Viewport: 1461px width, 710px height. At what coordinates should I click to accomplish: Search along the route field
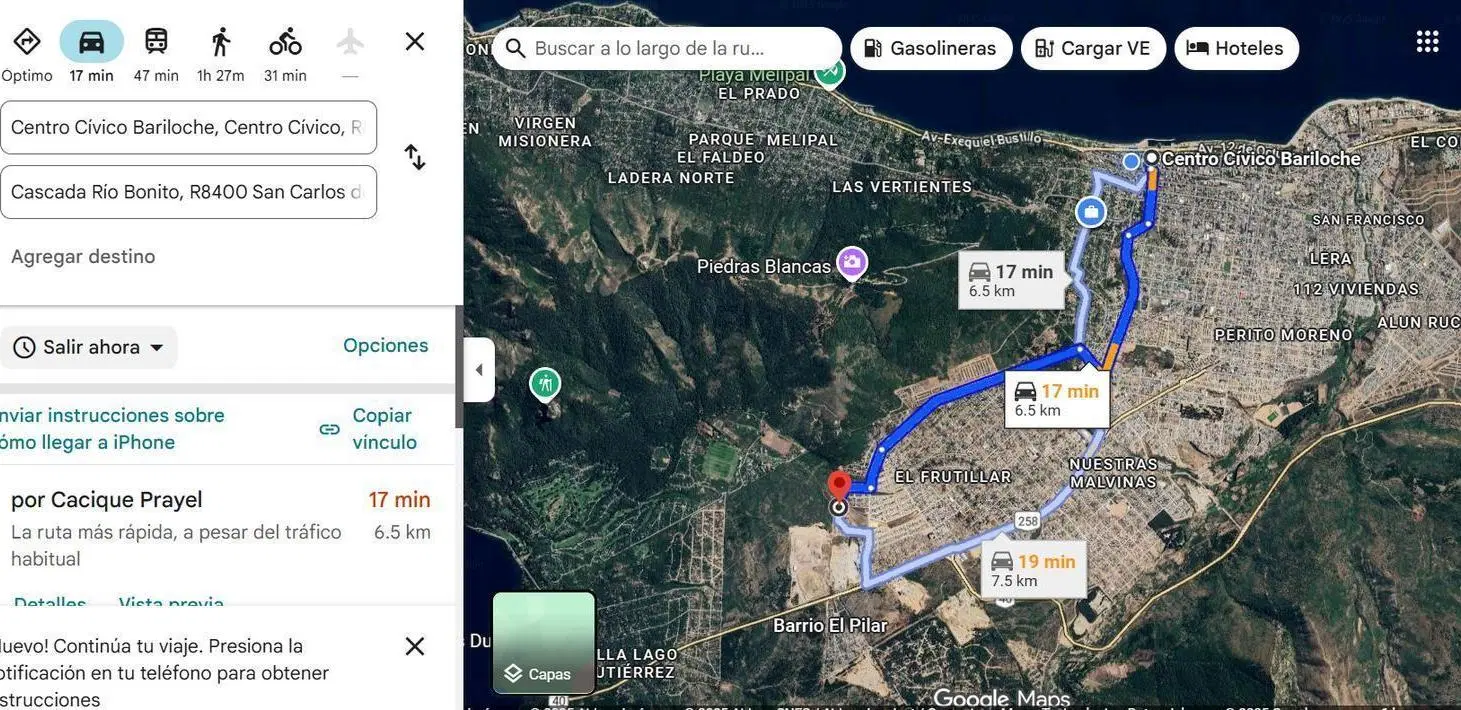666,48
